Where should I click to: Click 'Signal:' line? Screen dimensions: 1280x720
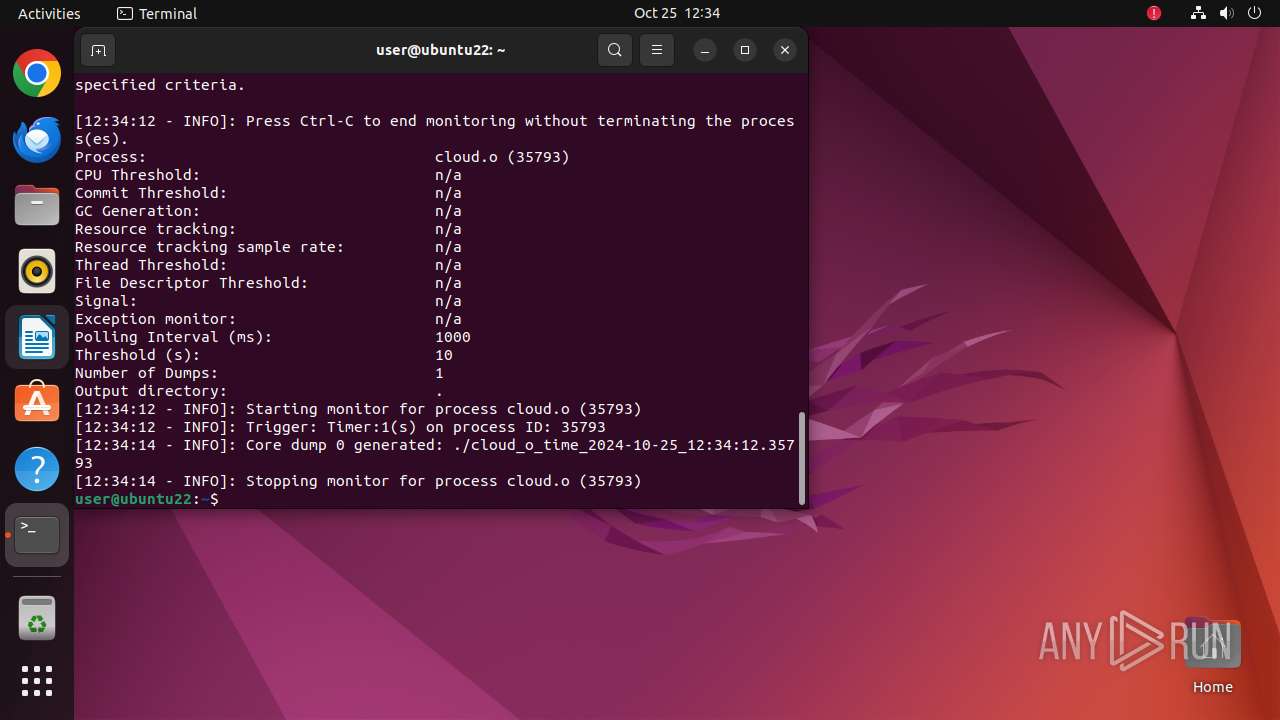[x=268, y=301]
